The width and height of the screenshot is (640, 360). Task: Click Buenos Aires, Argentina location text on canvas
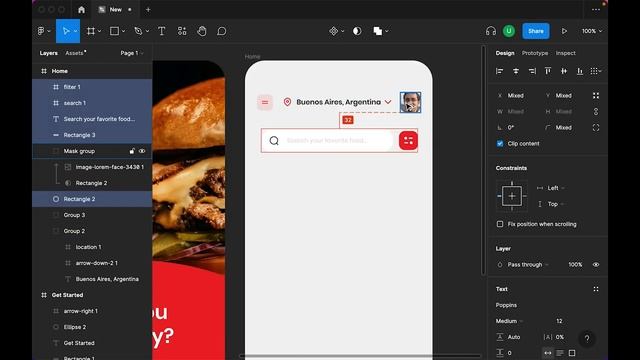[x=338, y=102]
